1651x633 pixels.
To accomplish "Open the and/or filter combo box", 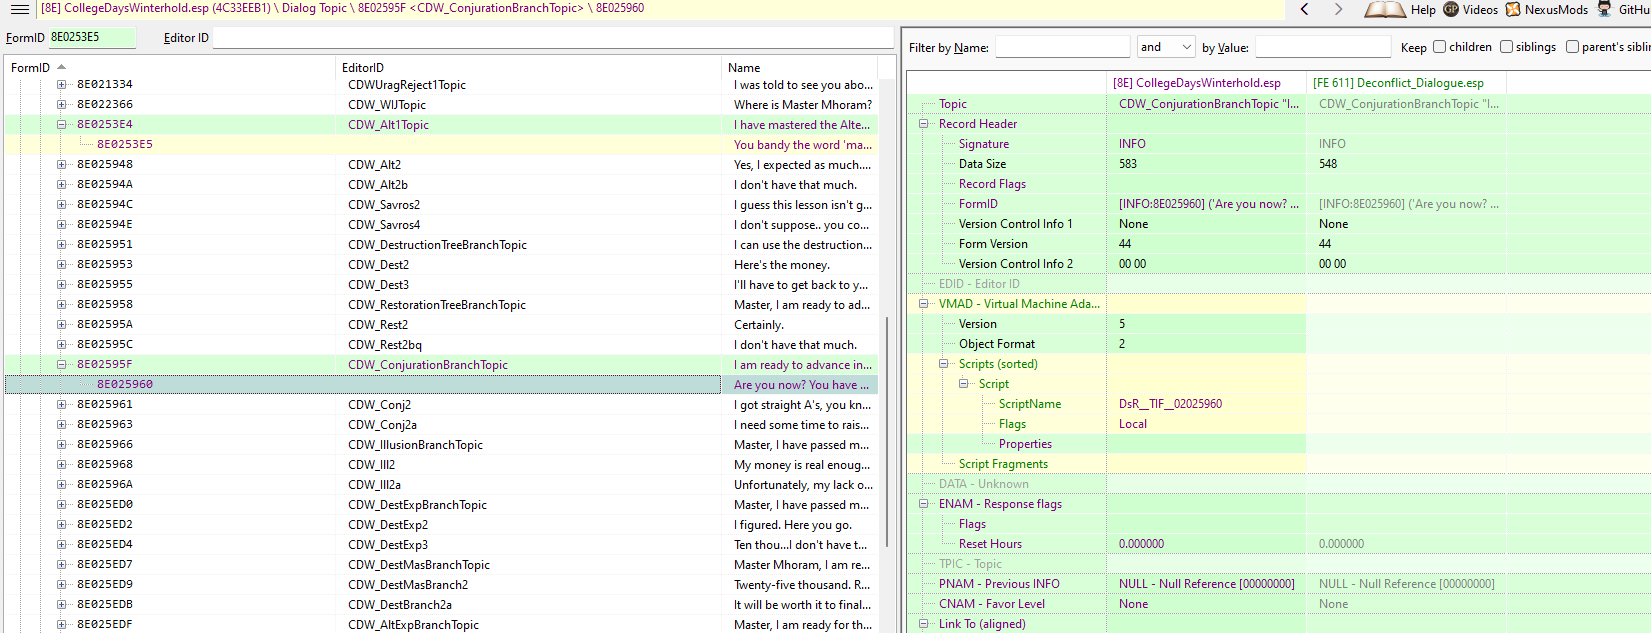I will coord(1166,47).
